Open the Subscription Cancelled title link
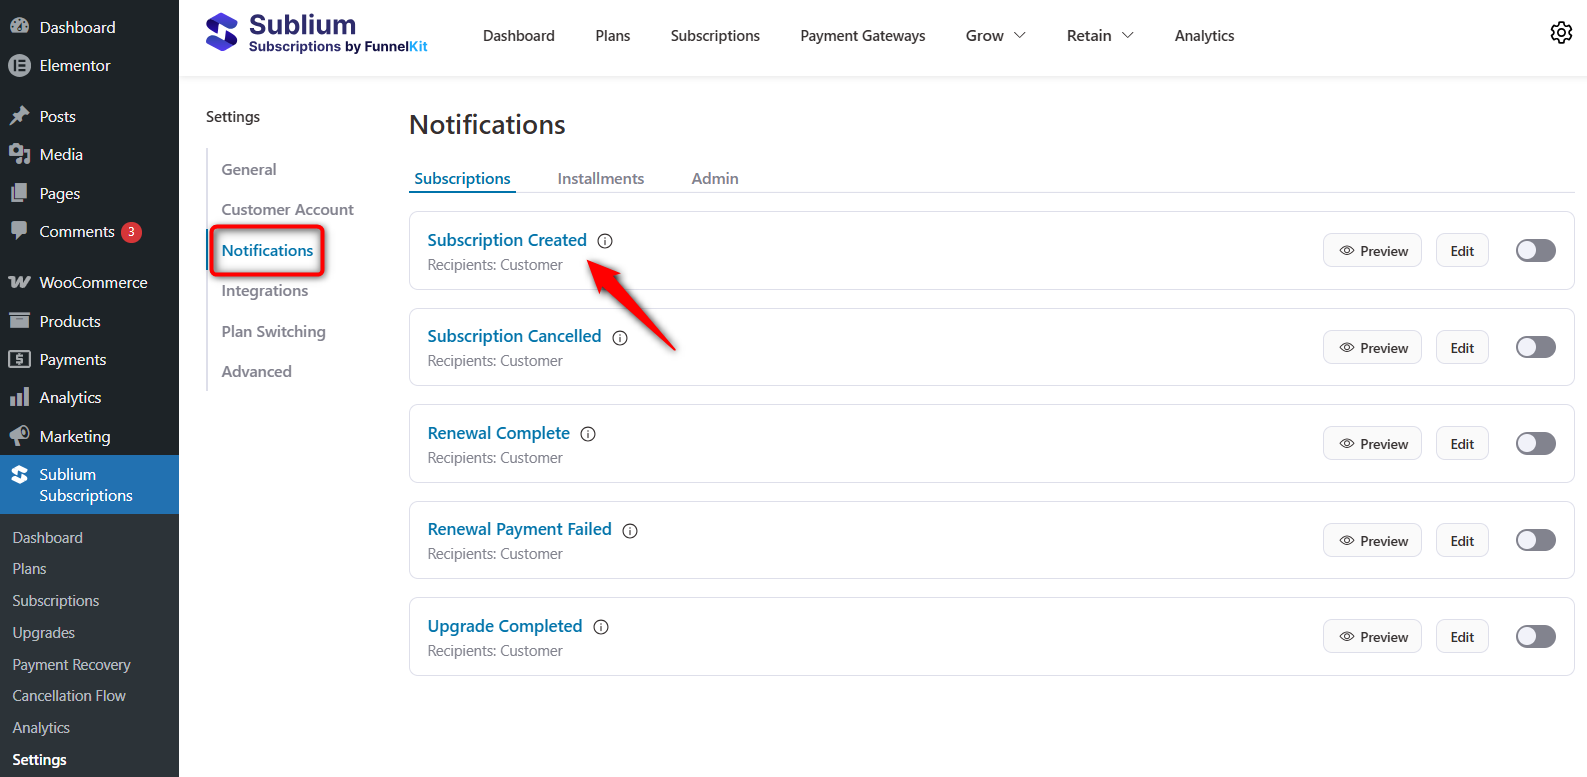This screenshot has height=777, width=1587. click(514, 336)
